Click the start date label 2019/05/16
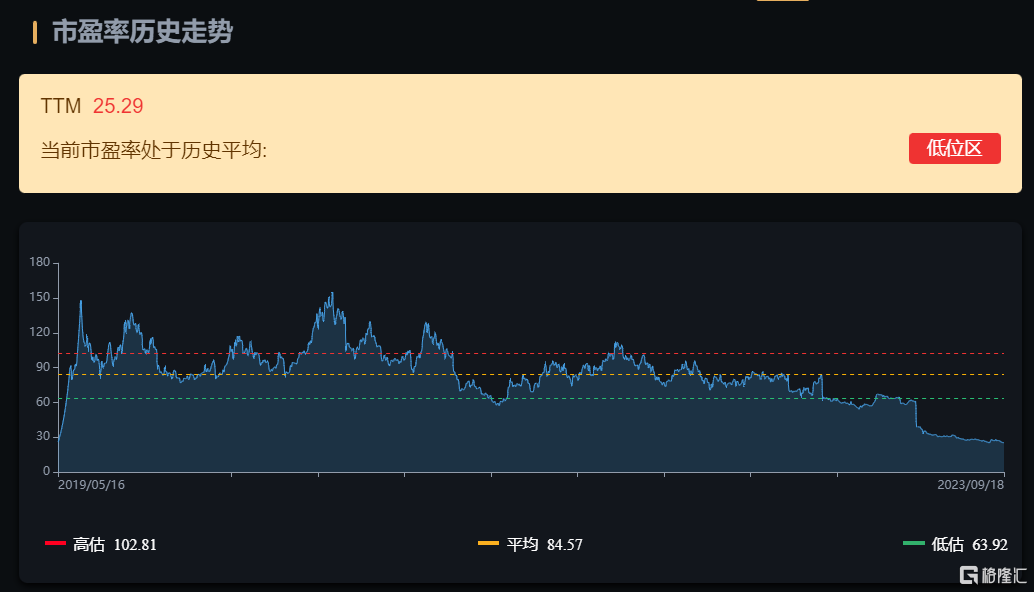 pyautogui.click(x=91, y=485)
